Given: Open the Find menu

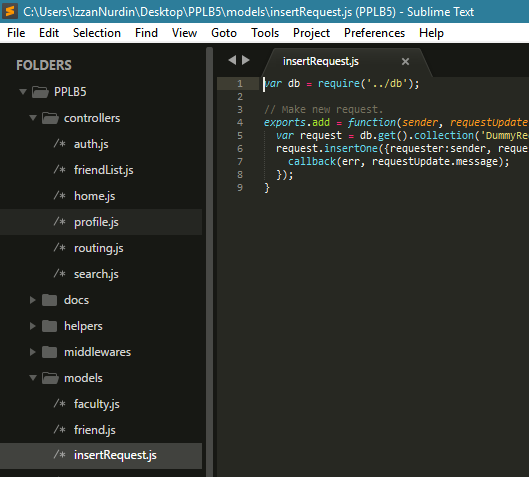Looking at the screenshot, I should coord(146,33).
